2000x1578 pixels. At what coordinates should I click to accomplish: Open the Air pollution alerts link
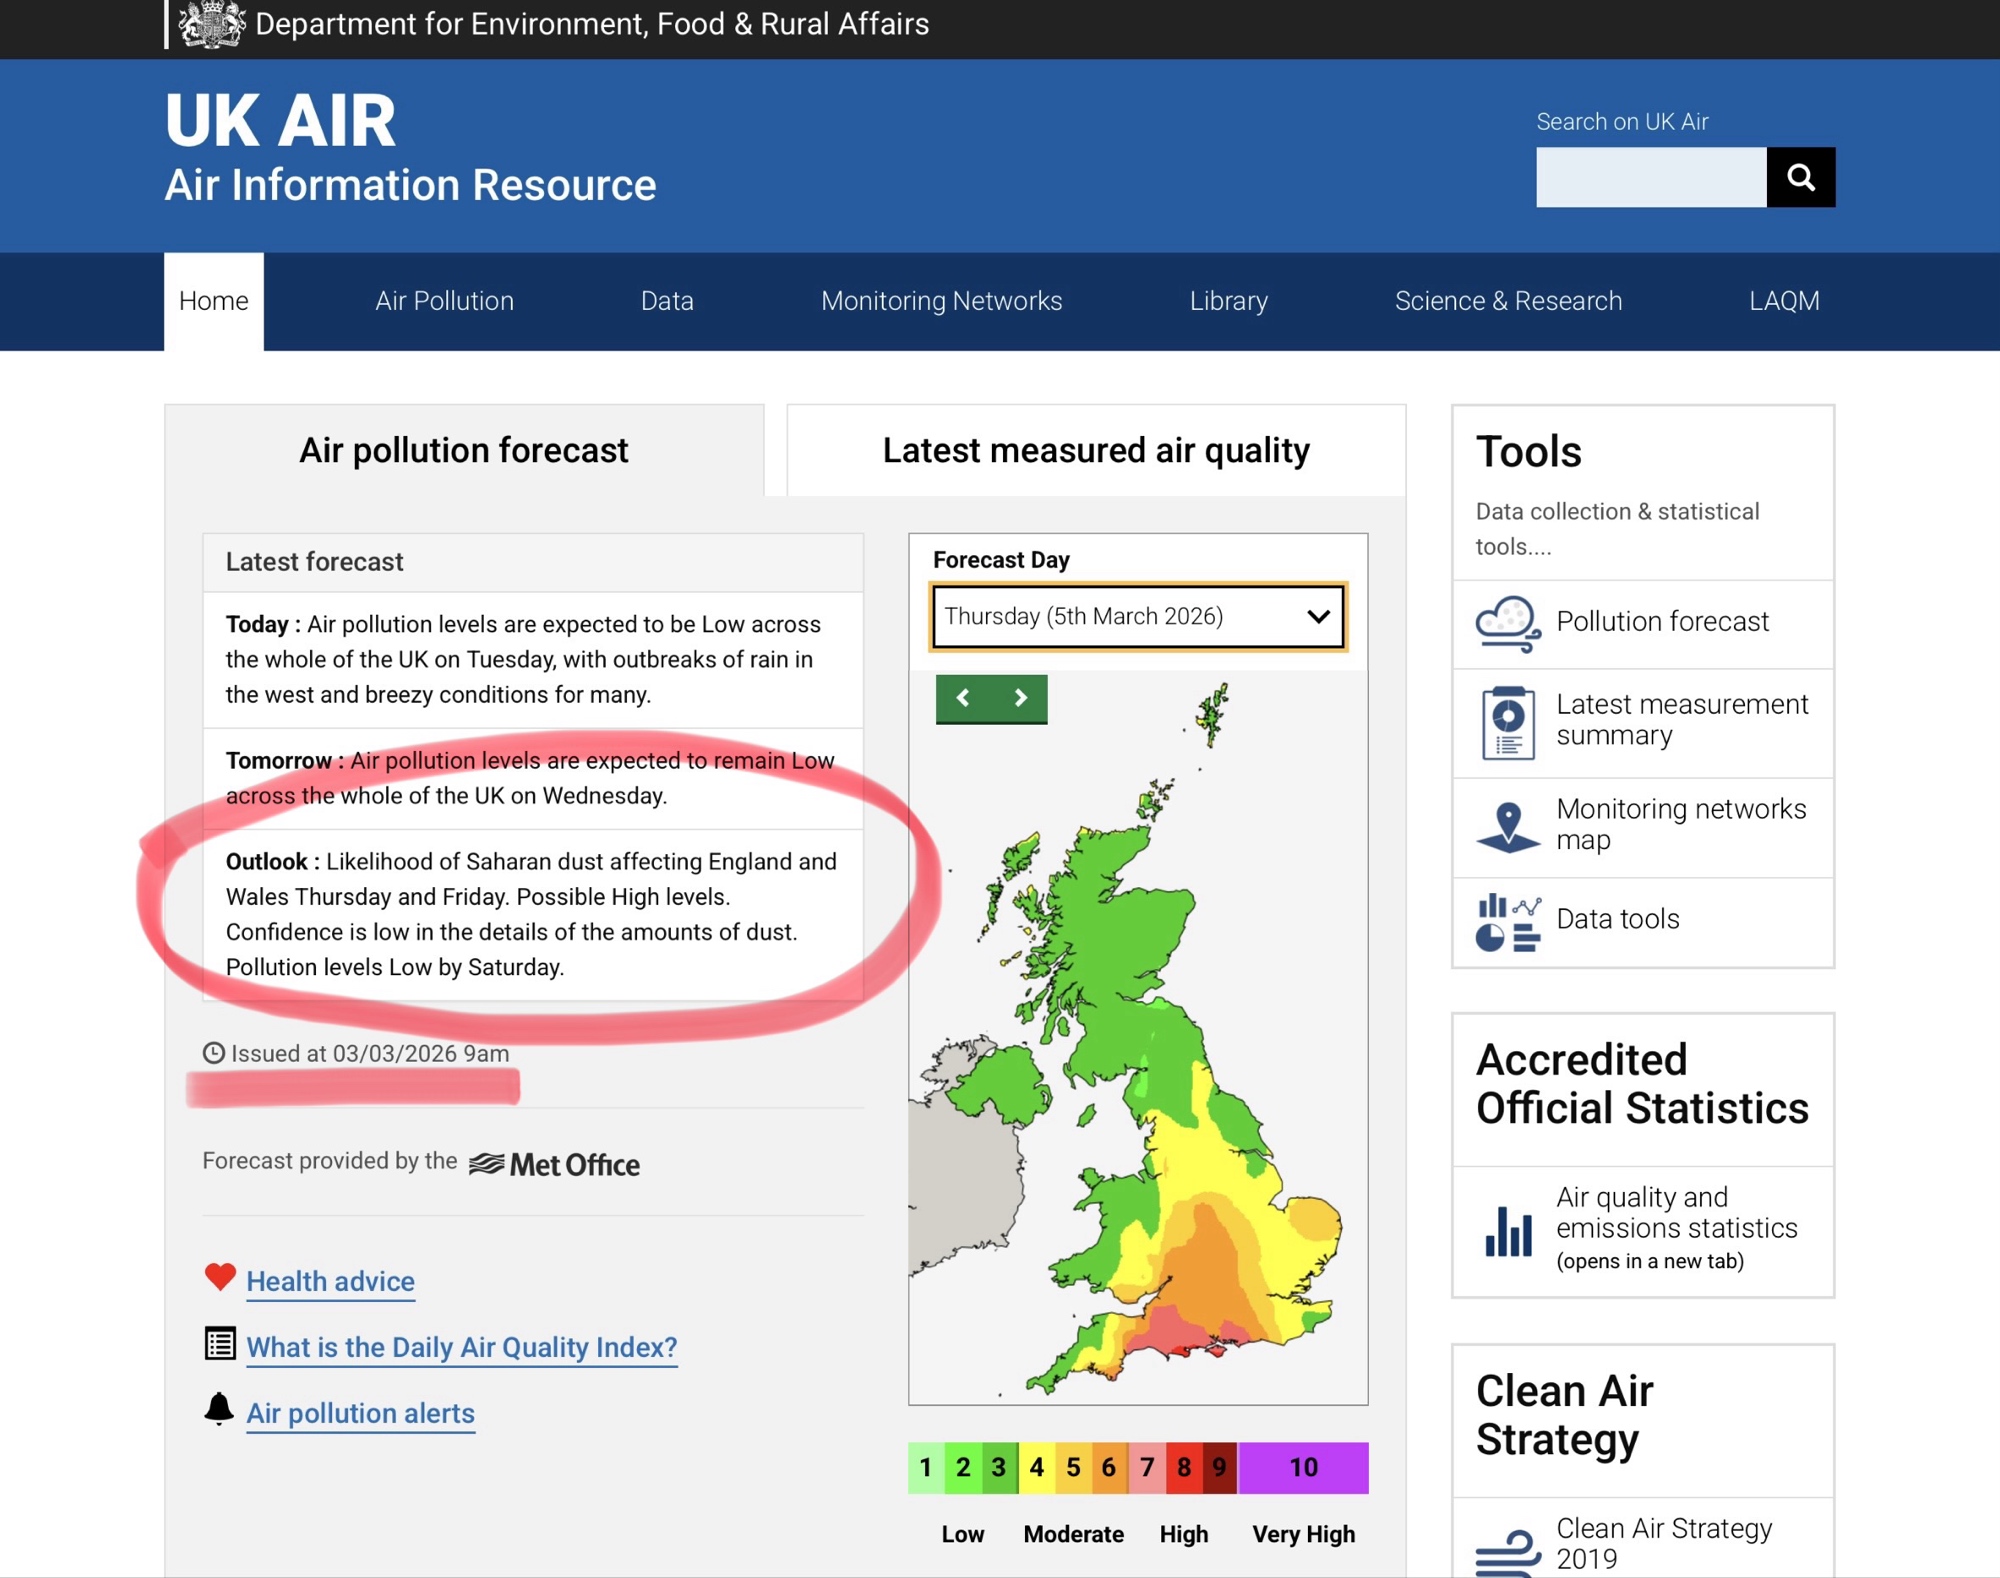360,1413
